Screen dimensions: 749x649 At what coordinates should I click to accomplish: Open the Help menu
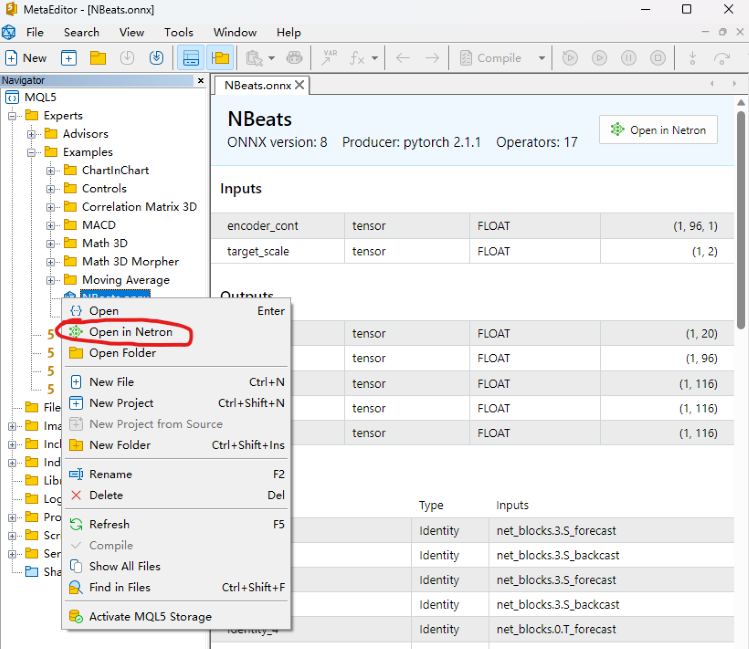(289, 32)
